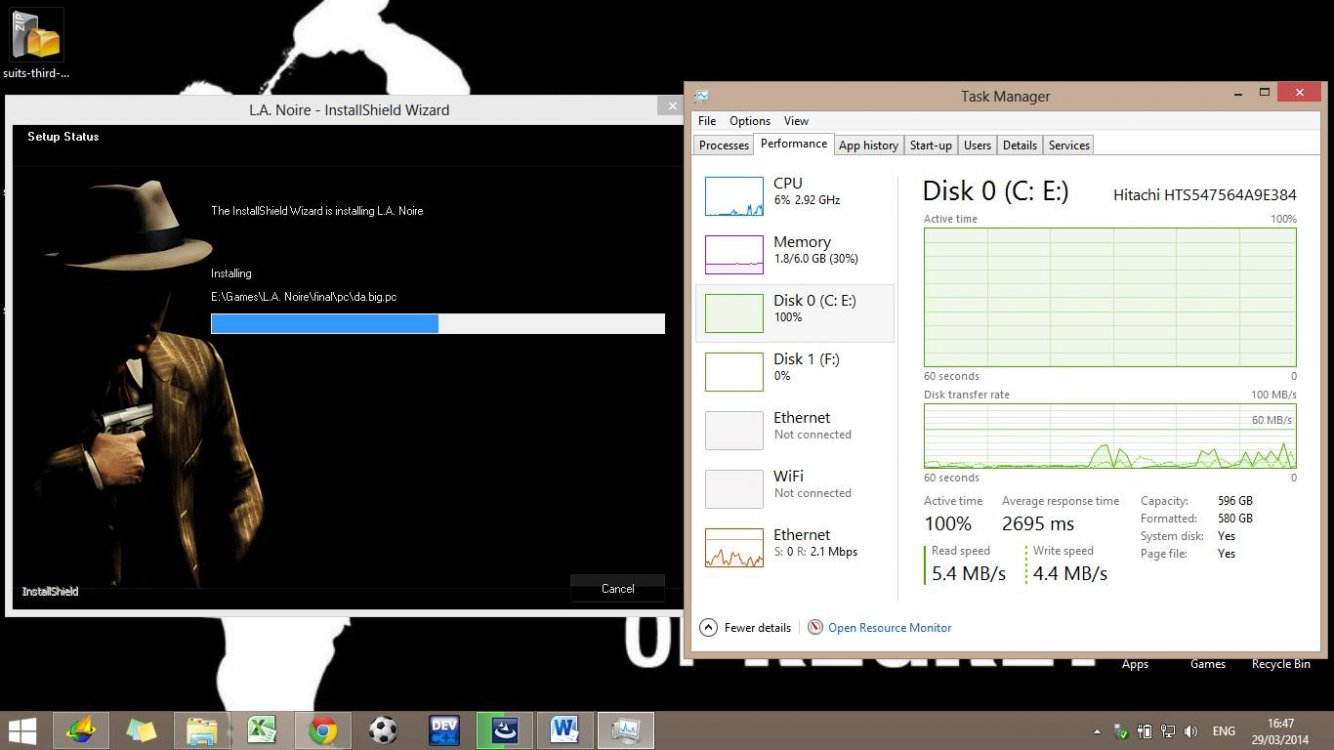Open the View menu in Task Manager

pyautogui.click(x=796, y=121)
